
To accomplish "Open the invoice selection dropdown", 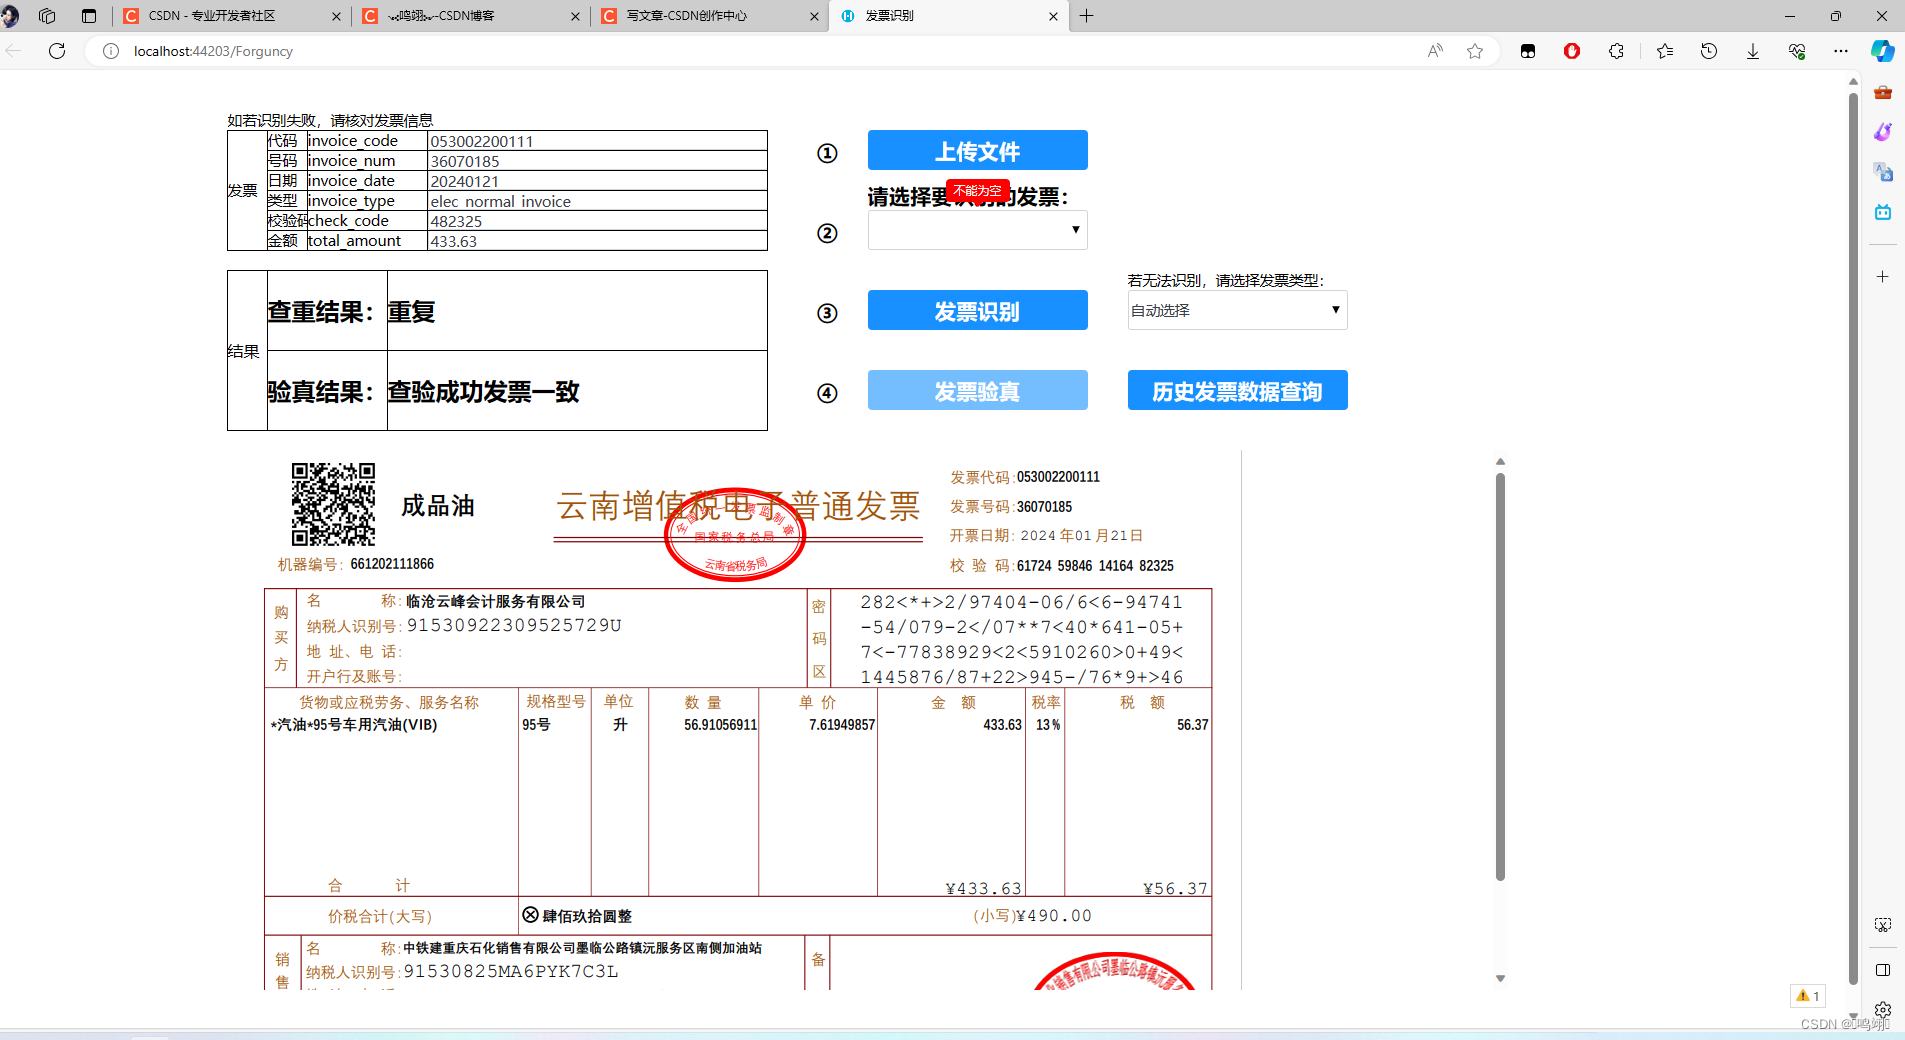I will 978,230.
